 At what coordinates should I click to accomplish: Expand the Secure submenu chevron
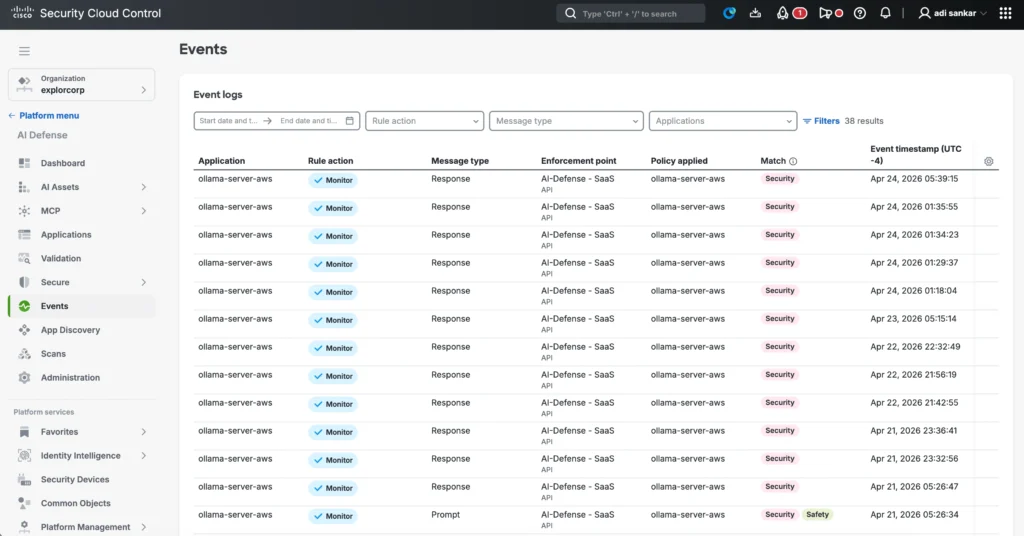click(x=144, y=283)
